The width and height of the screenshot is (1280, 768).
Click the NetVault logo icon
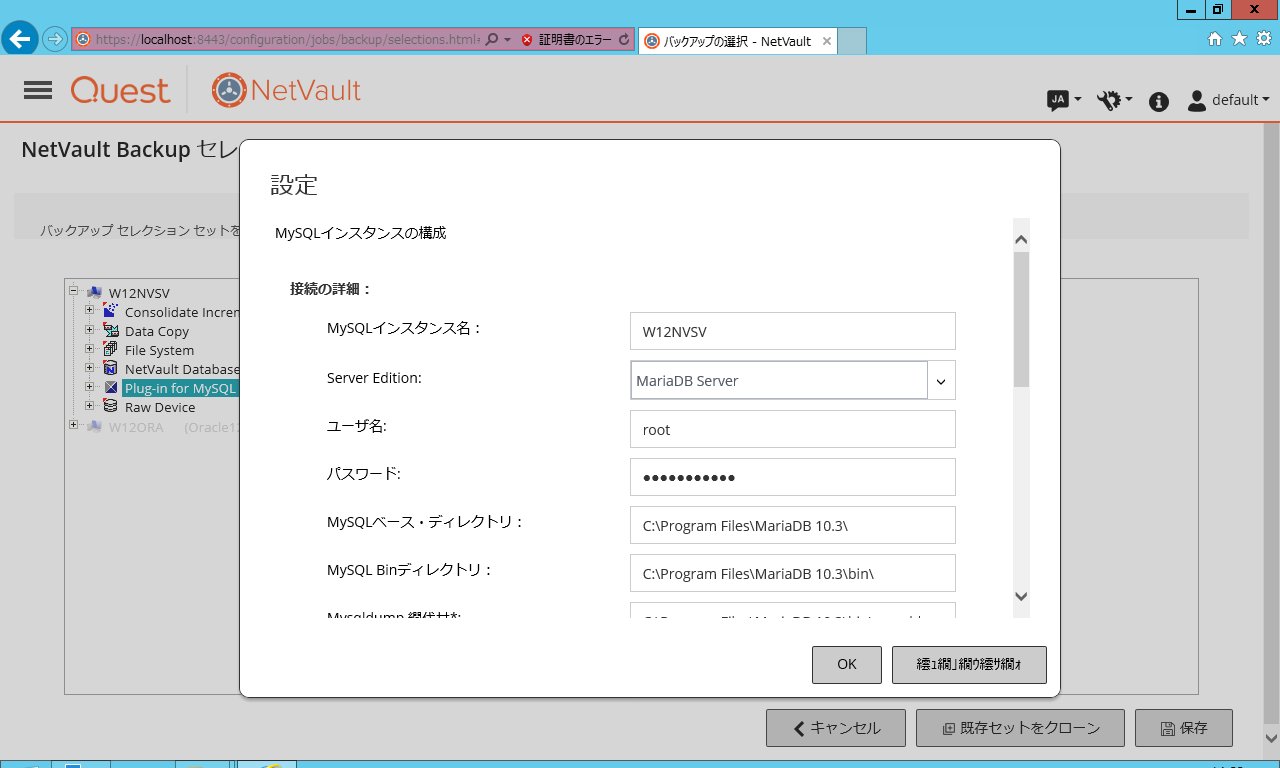(228, 91)
